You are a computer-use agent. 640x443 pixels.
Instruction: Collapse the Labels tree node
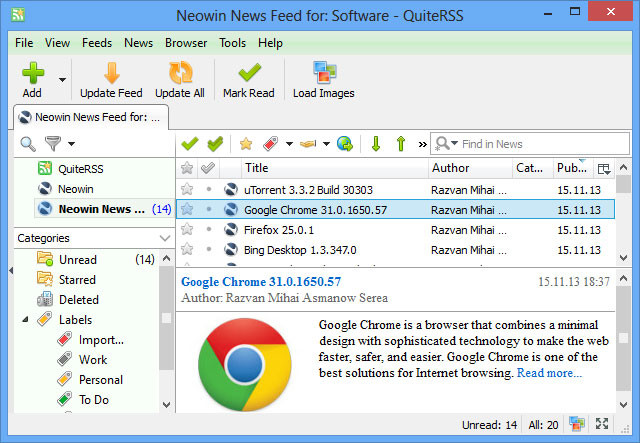25,319
